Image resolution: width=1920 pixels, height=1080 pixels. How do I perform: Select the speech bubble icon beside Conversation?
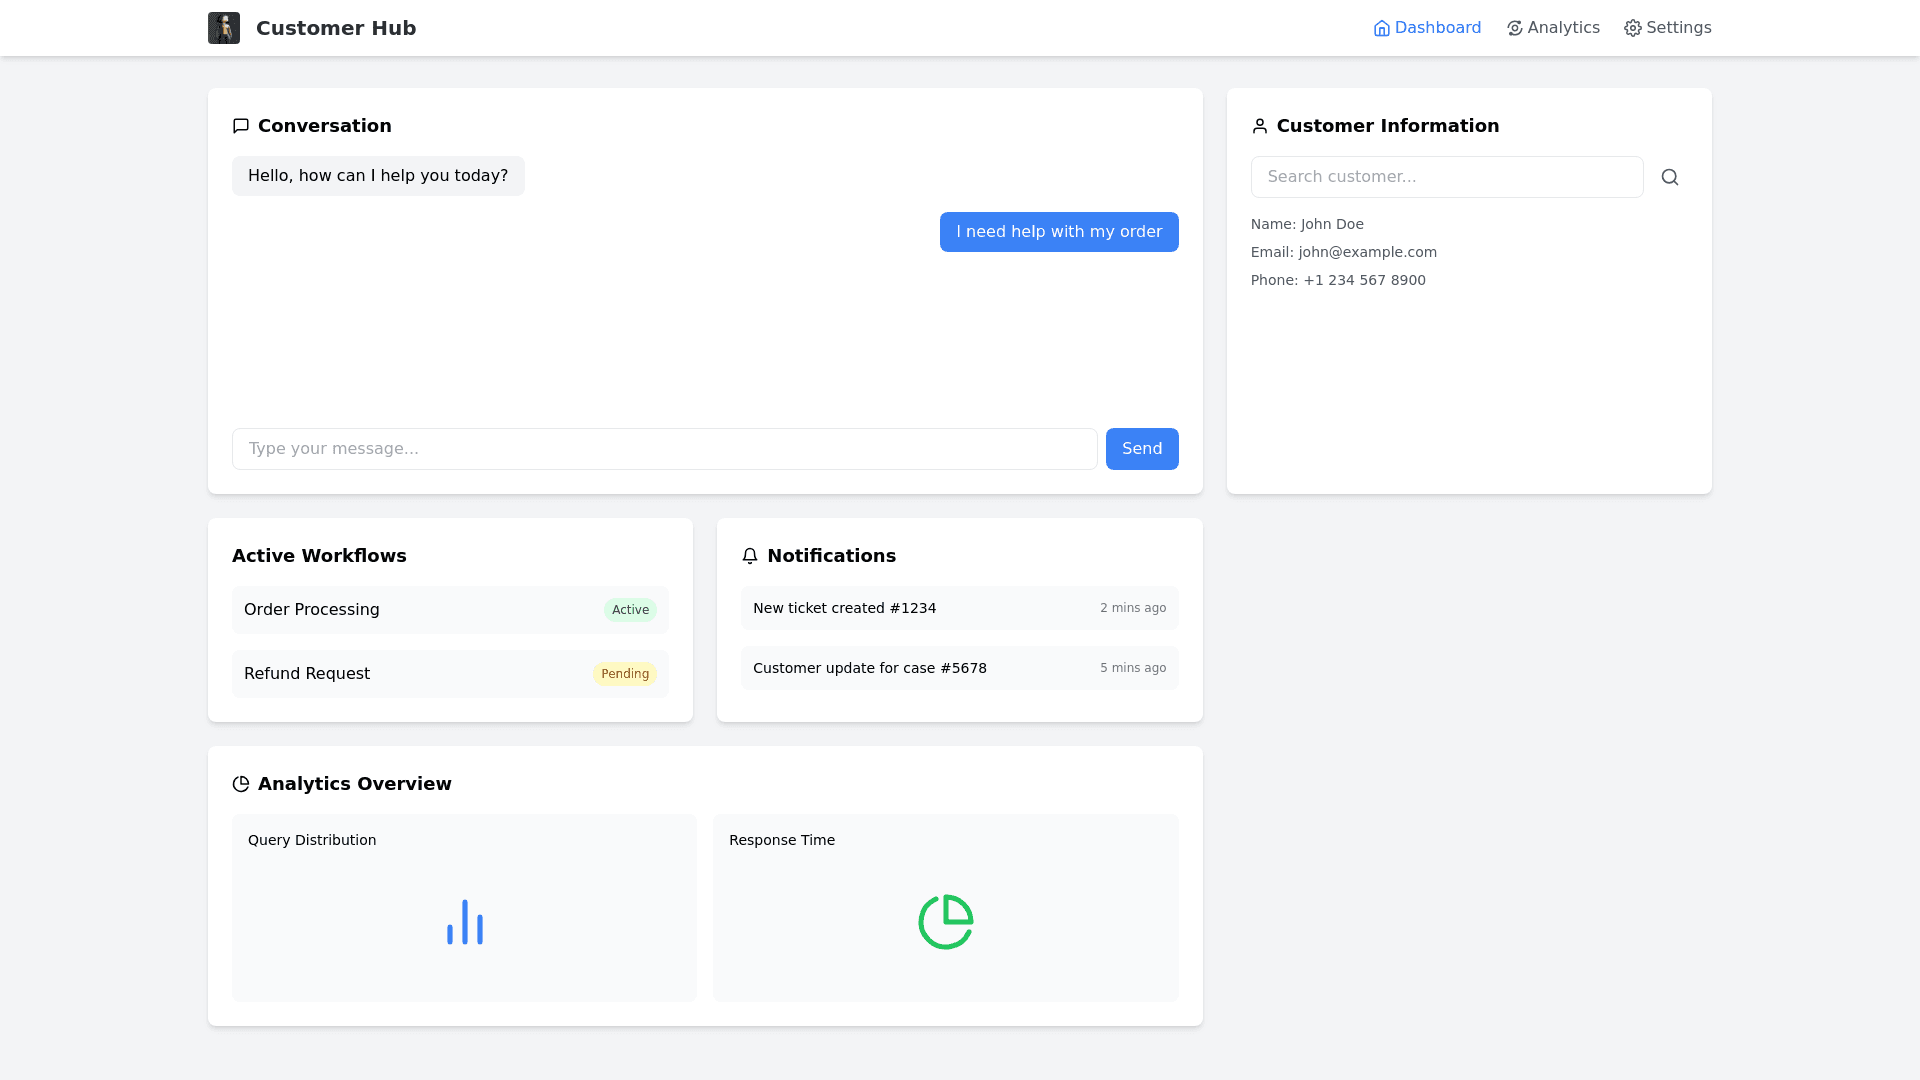point(240,126)
